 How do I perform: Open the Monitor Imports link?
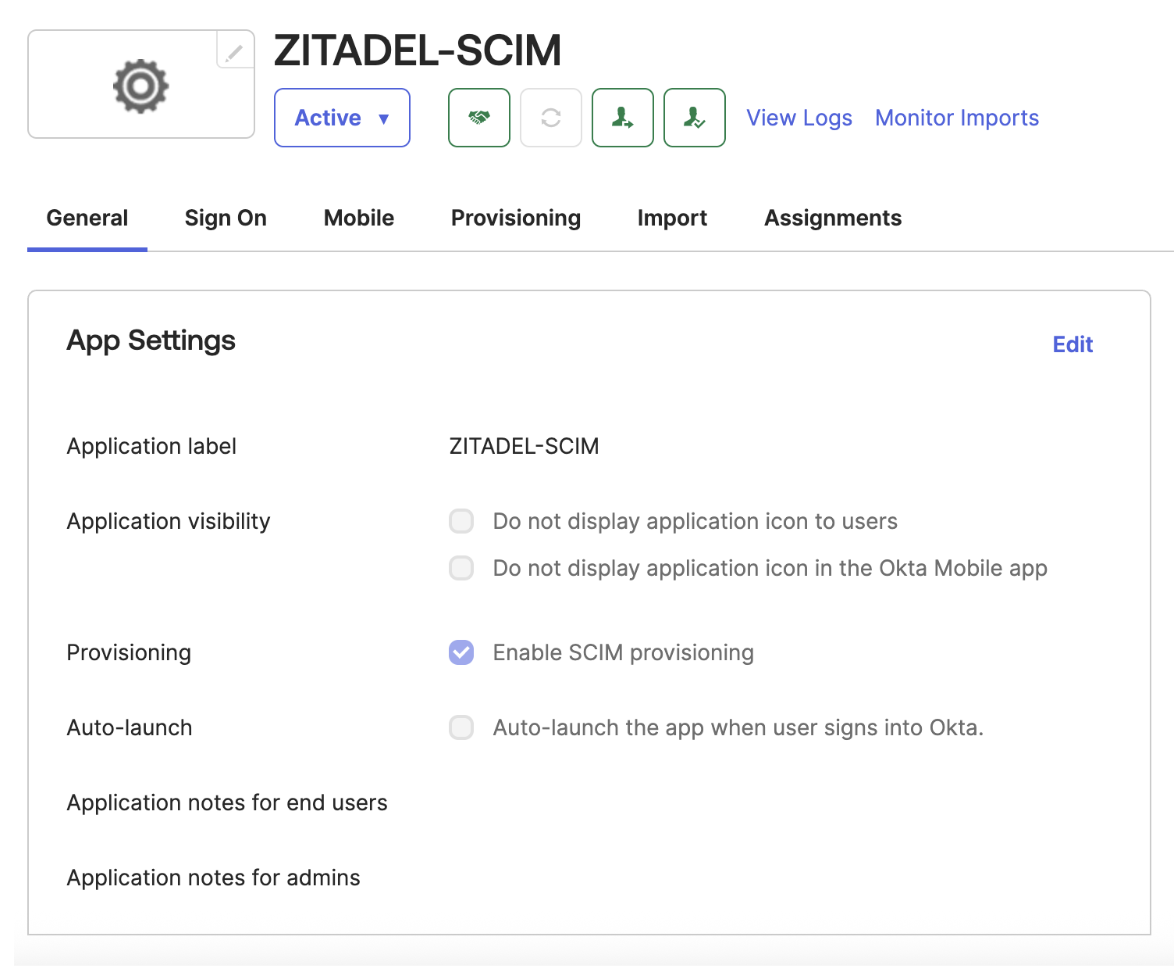[x=957, y=118]
